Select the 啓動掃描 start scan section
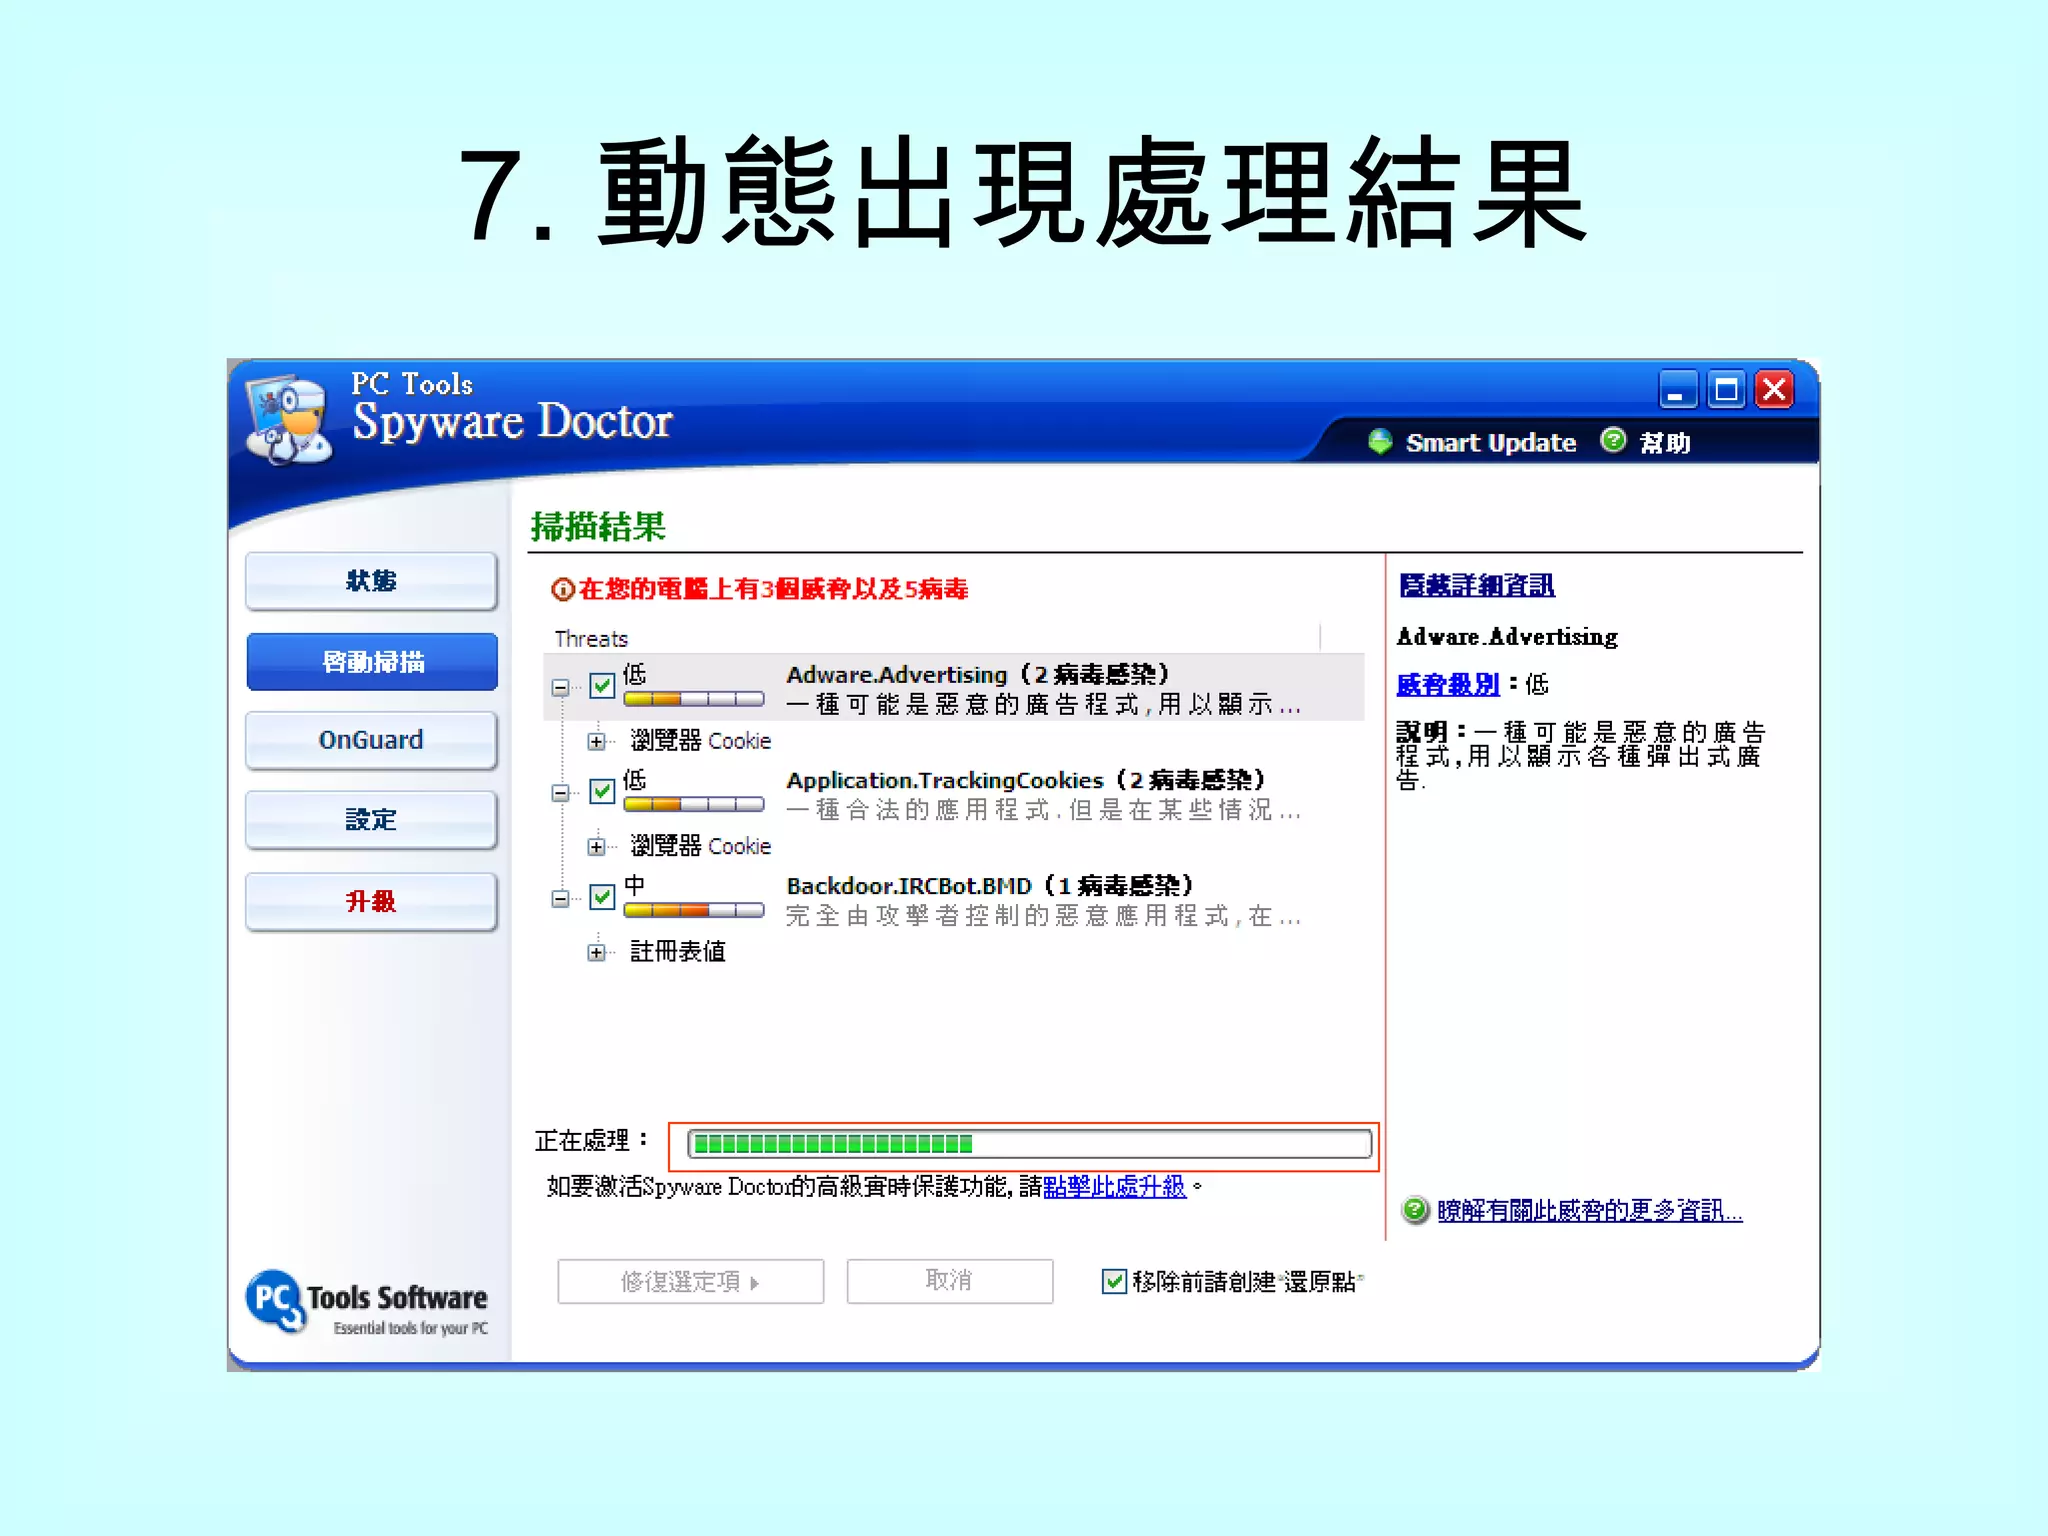This screenshot has width=2048, height=1536. pyautogui.click(x=371, y=662)
